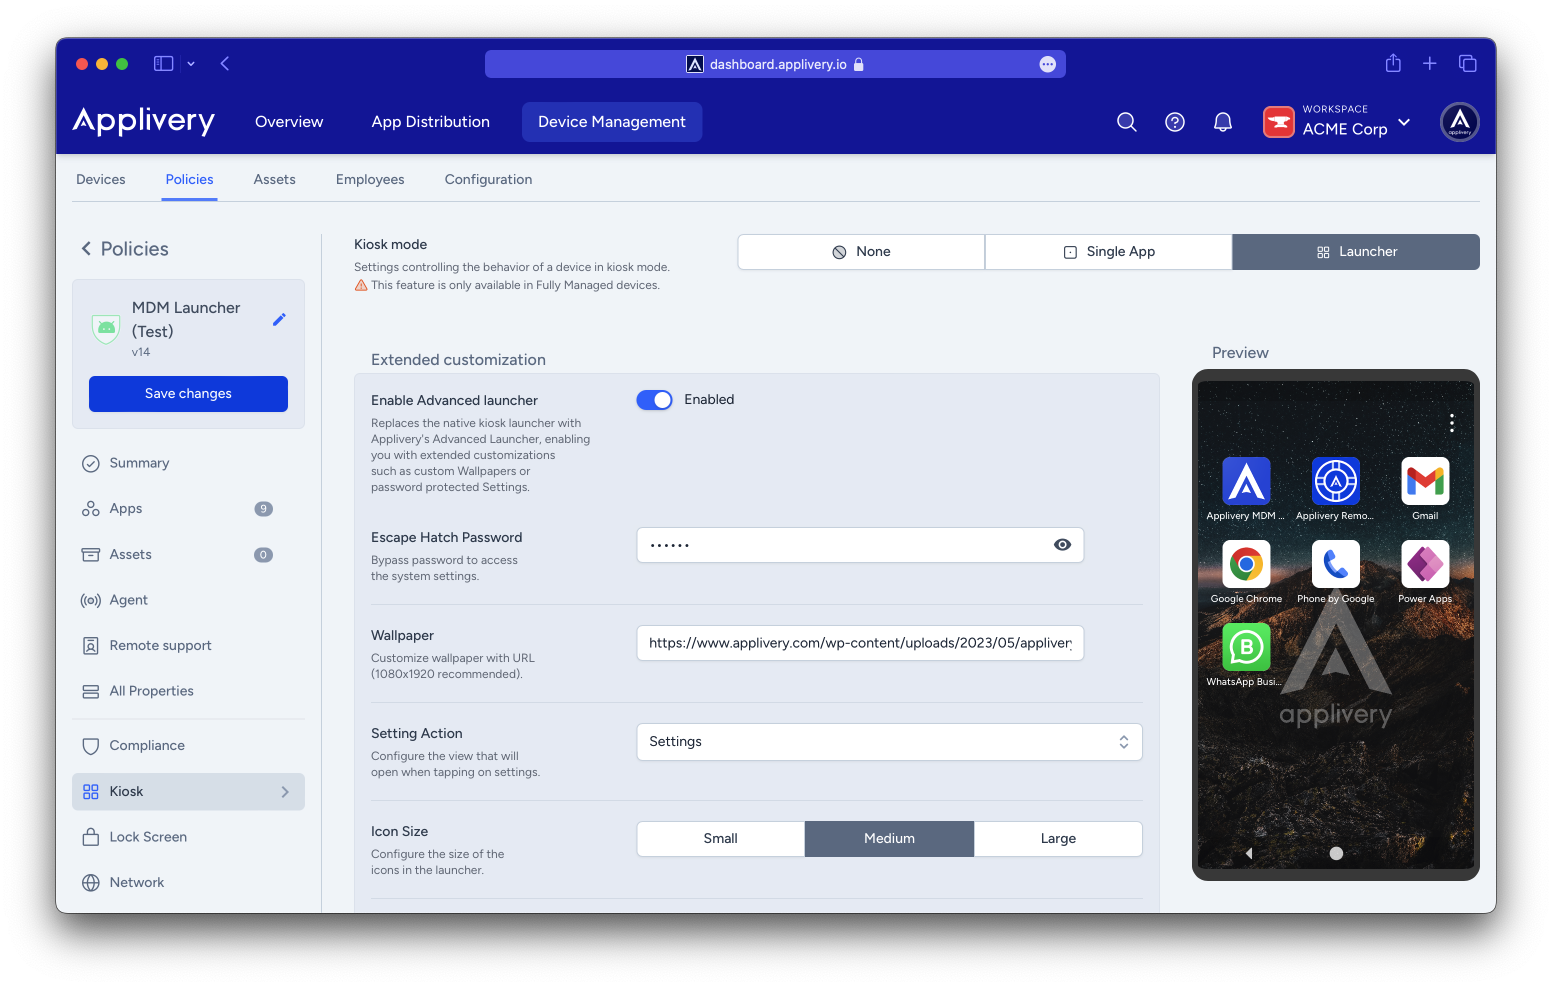Screen dimensions: 1552x987
Task: Choose Small icon size
Action: (721, 839)
